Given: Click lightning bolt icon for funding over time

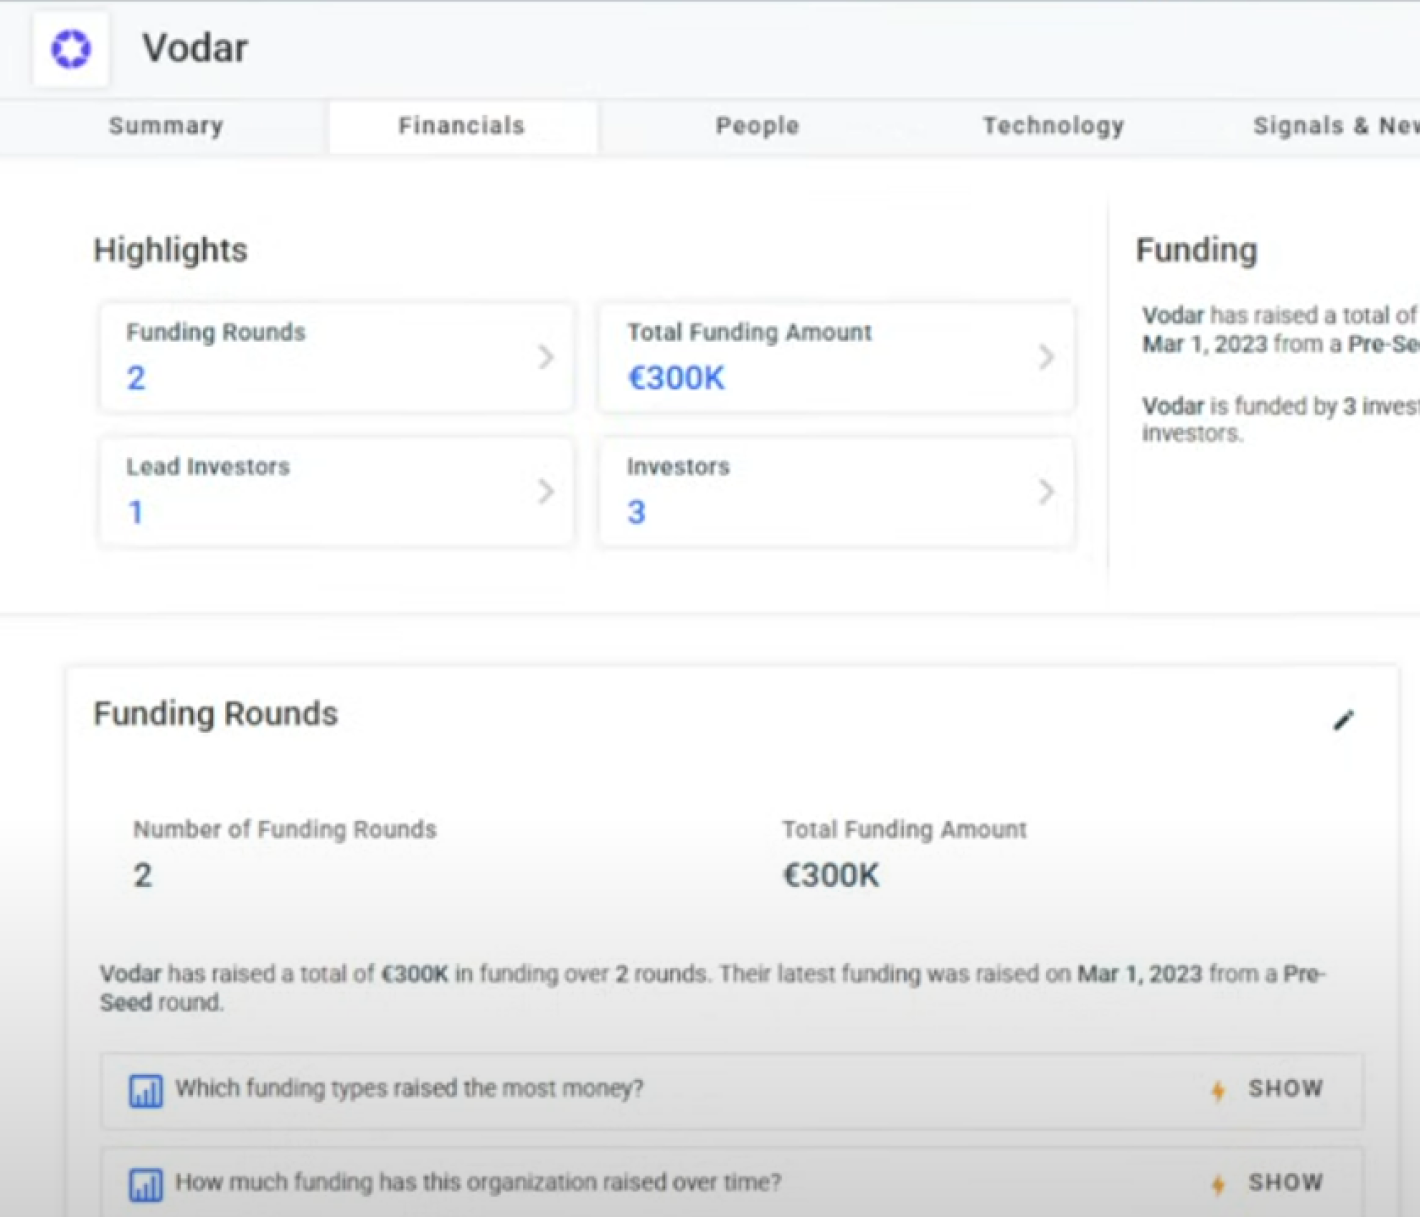Looking at the screenshot, I should (x=1218, y=1184).
